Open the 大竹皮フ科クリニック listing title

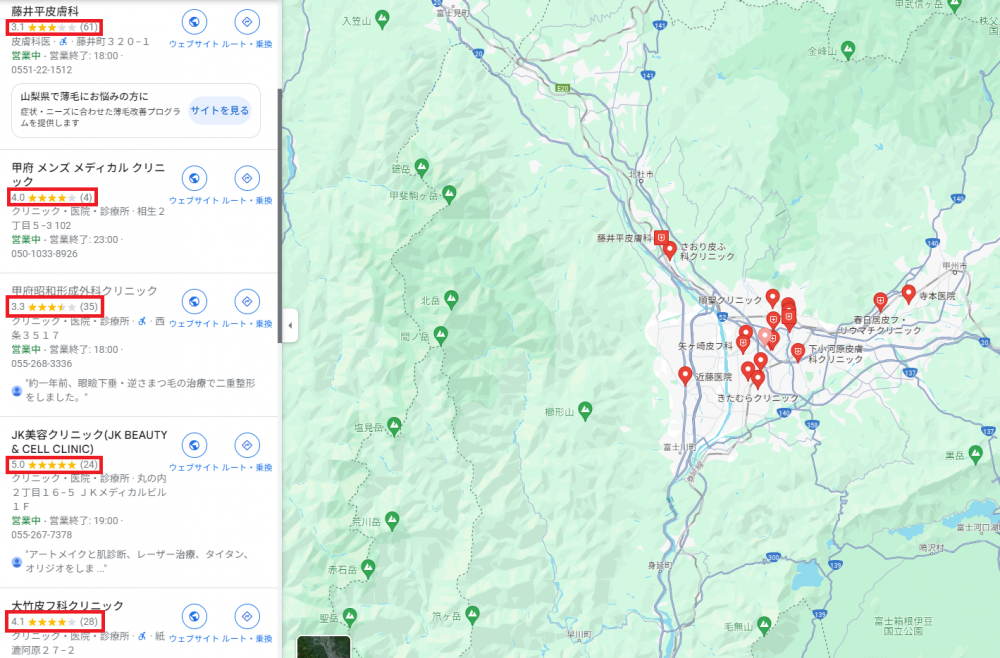click(68, 604)
